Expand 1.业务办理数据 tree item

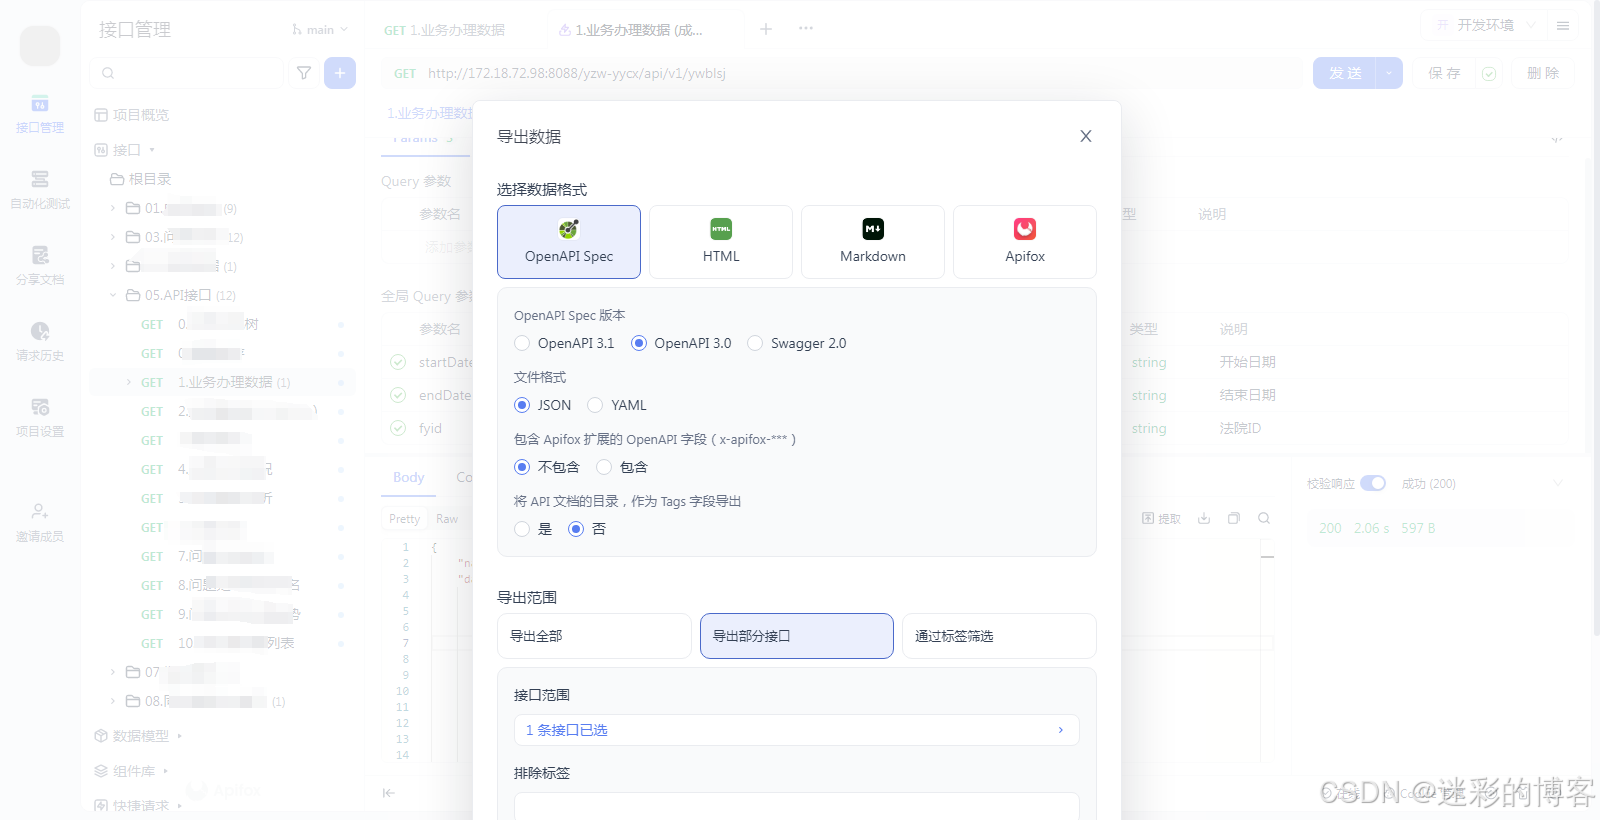tap(129, 382)
